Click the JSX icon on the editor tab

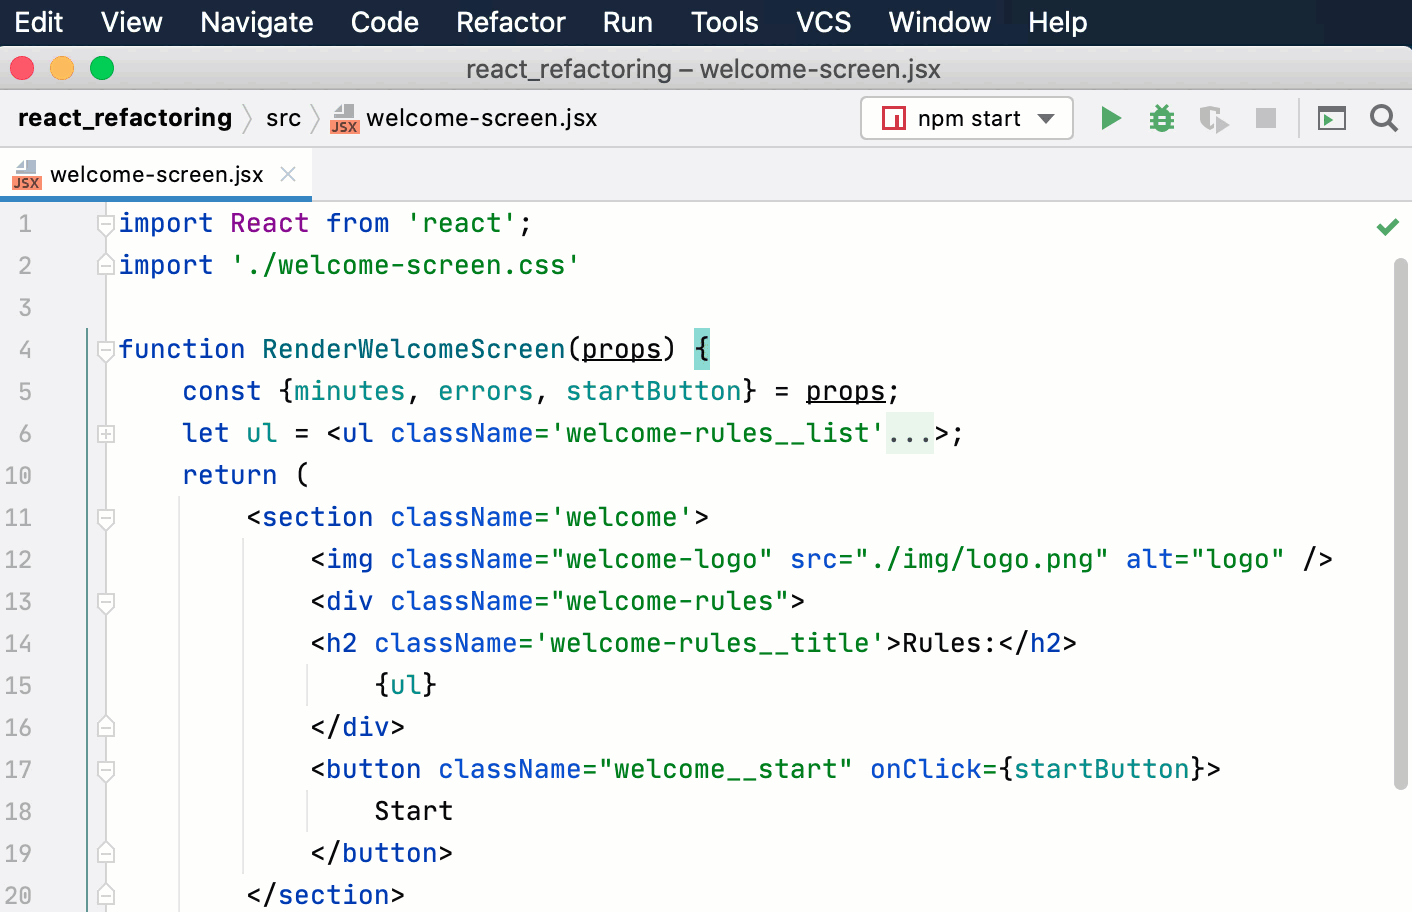tap(26, 175)
